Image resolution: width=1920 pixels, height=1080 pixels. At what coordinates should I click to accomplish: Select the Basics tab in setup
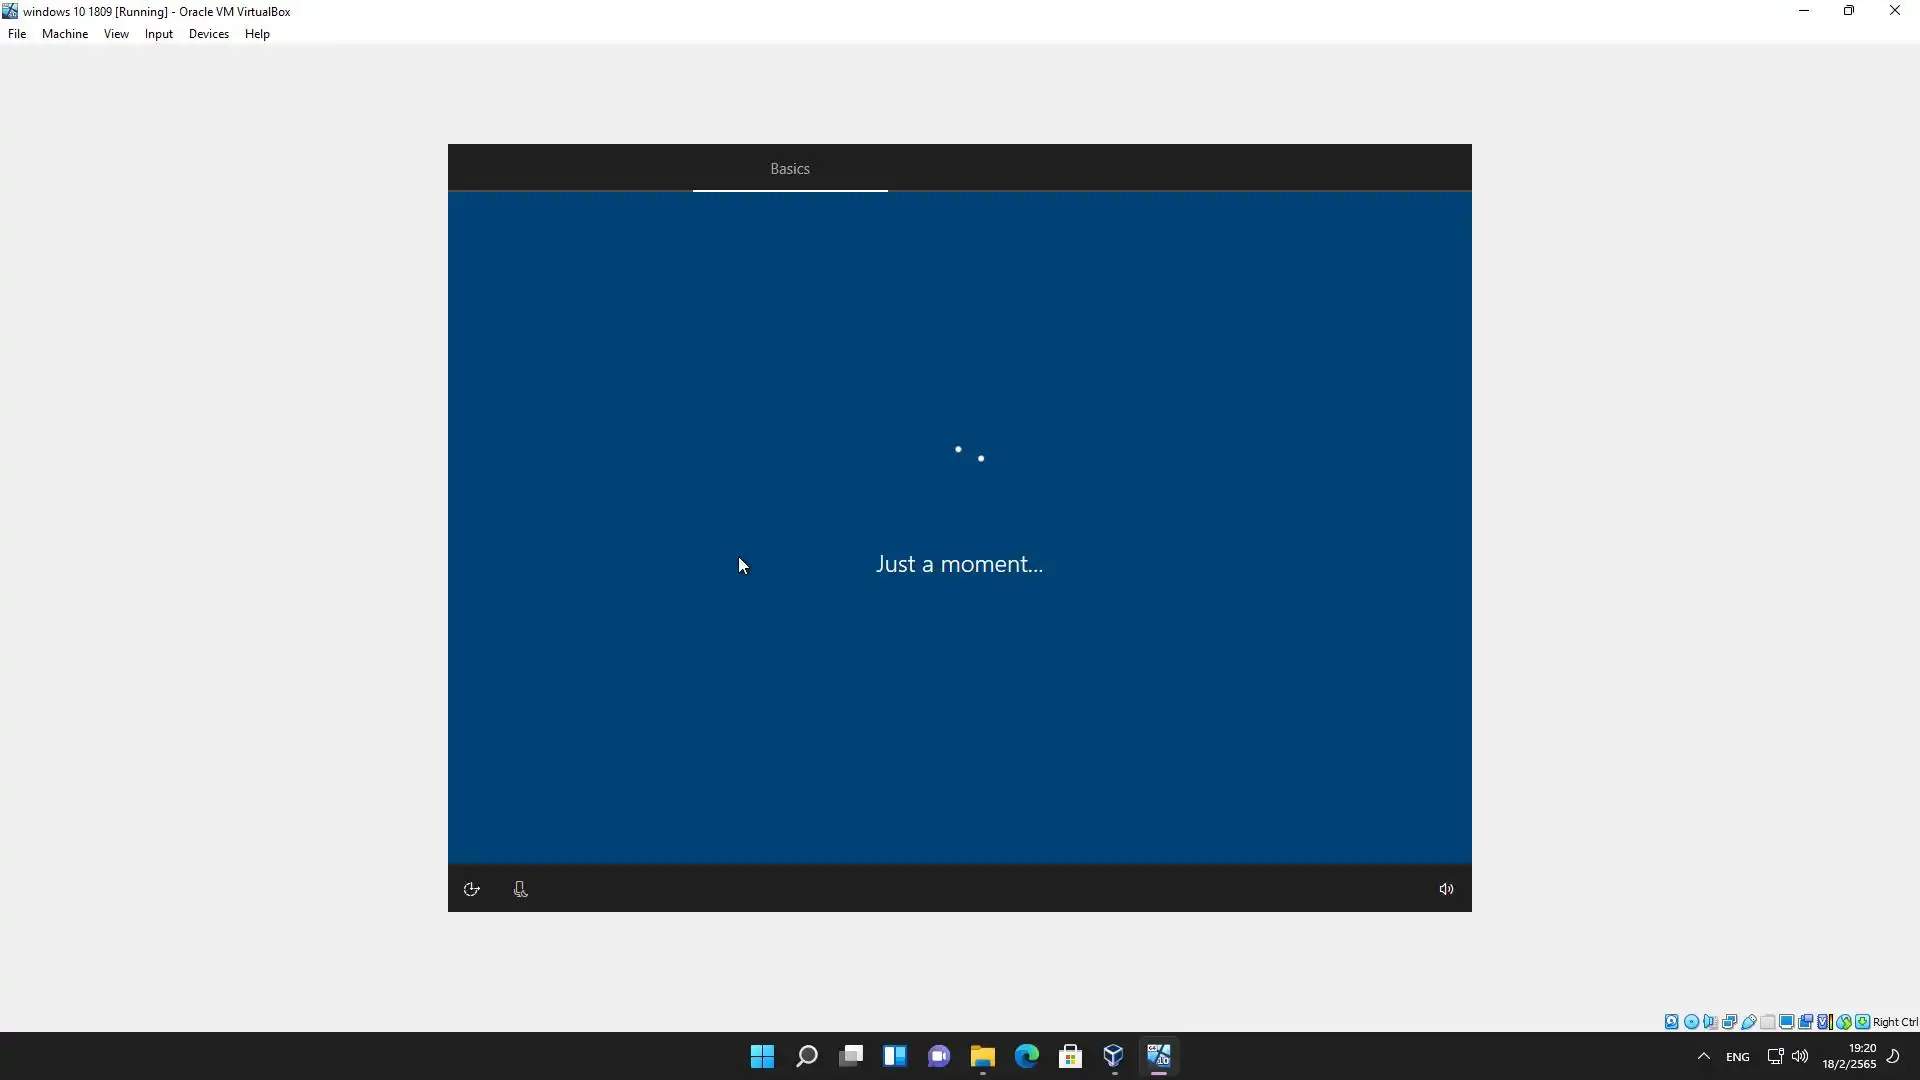pyautogui.click(x=789, y=169)
